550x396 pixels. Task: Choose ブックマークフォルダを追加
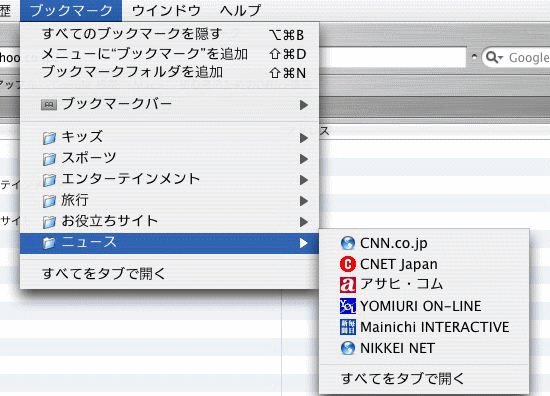click(170, 73)
